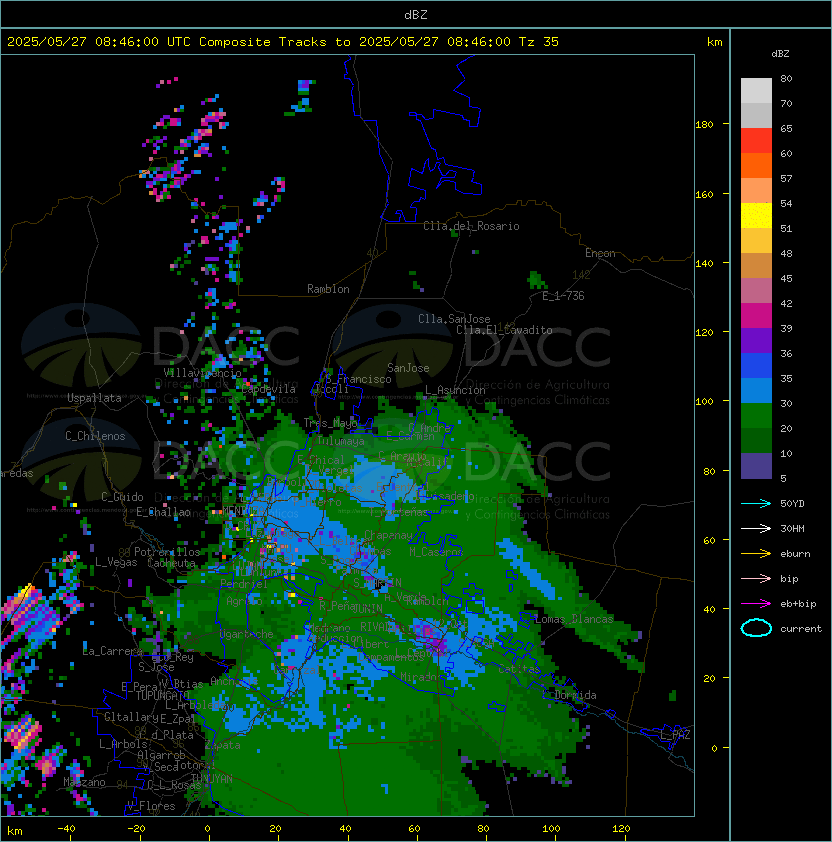The height and width of the screenshot is (842, 832).
Task: Click the 'Clla.del_Rosario' map label
Action: [471, 226]
